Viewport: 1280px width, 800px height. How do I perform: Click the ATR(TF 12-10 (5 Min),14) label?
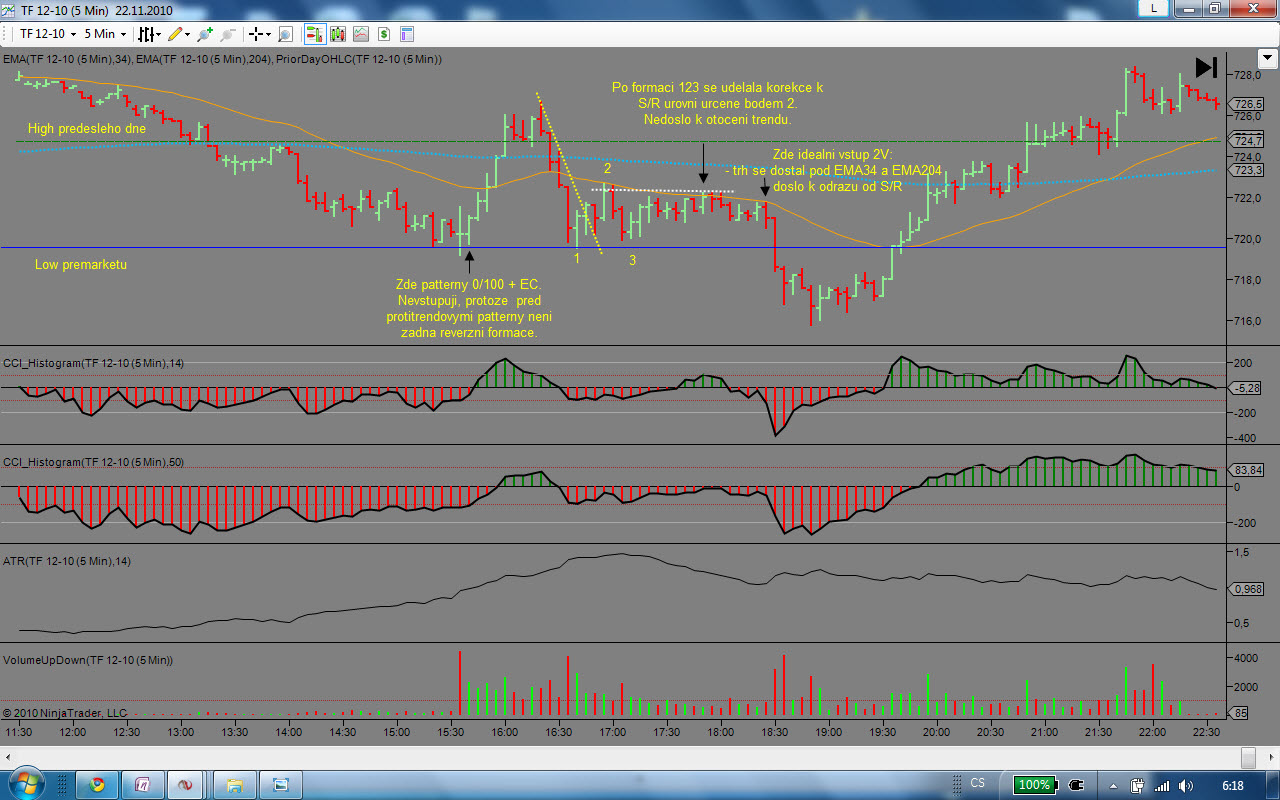point(67,560)
